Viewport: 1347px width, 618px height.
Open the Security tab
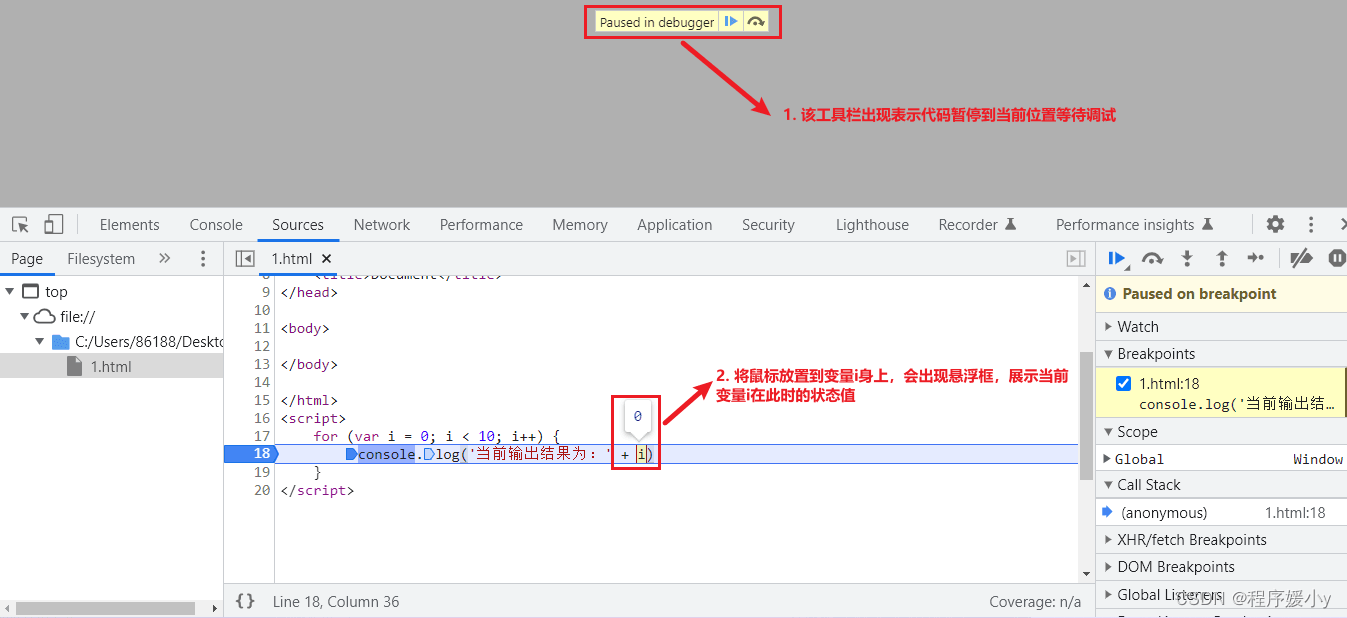pyautogui.click(x=768, y=225)
